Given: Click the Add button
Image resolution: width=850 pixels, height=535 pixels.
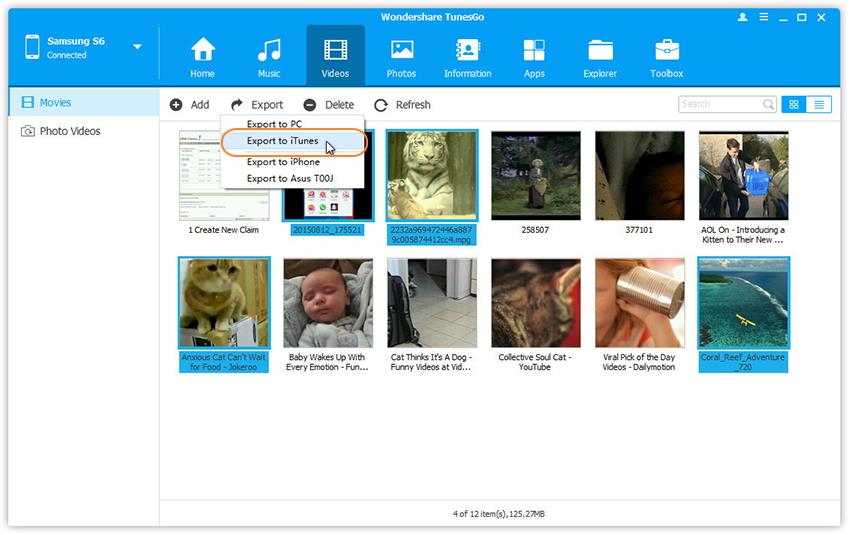Looking at the screenshot, I should [190, 105].
